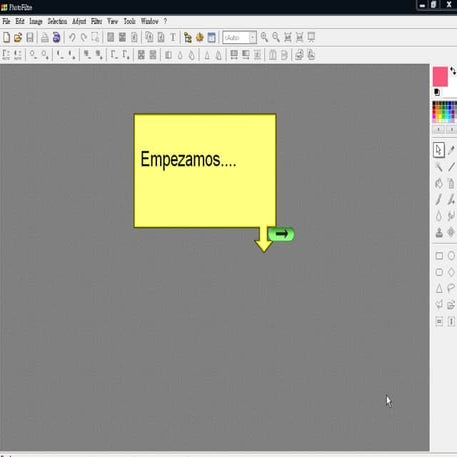Toggle the rectangle selection shape
457x457 pixels.
coord(439,256)
